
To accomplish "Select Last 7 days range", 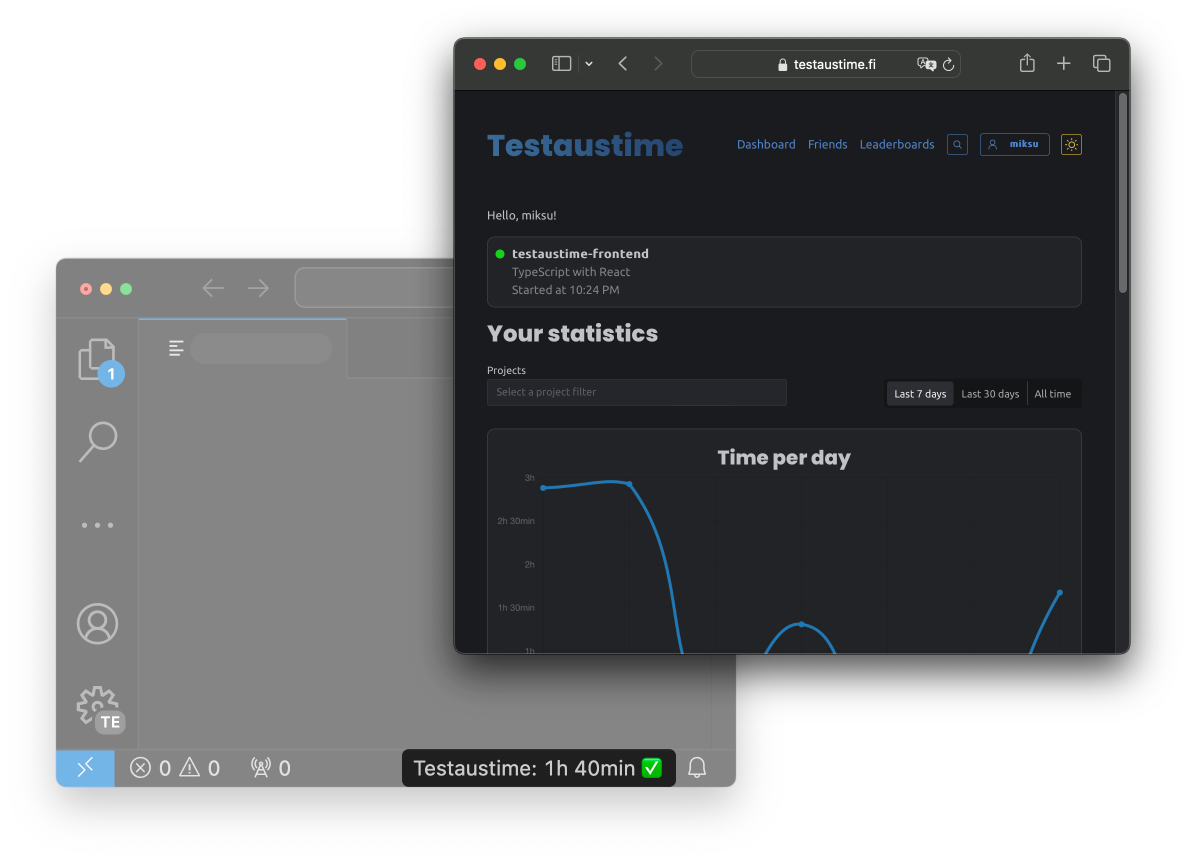I will (920, 393).
